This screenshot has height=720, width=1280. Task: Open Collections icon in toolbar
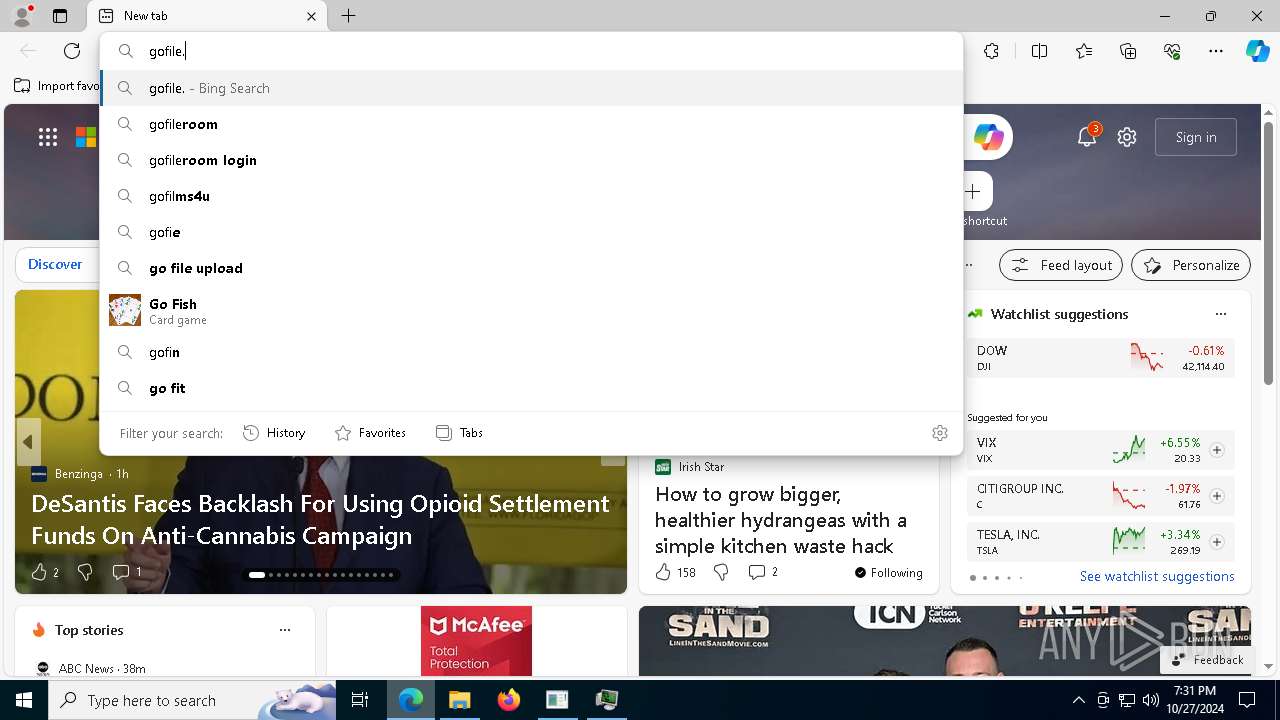tap(1128, 51)
